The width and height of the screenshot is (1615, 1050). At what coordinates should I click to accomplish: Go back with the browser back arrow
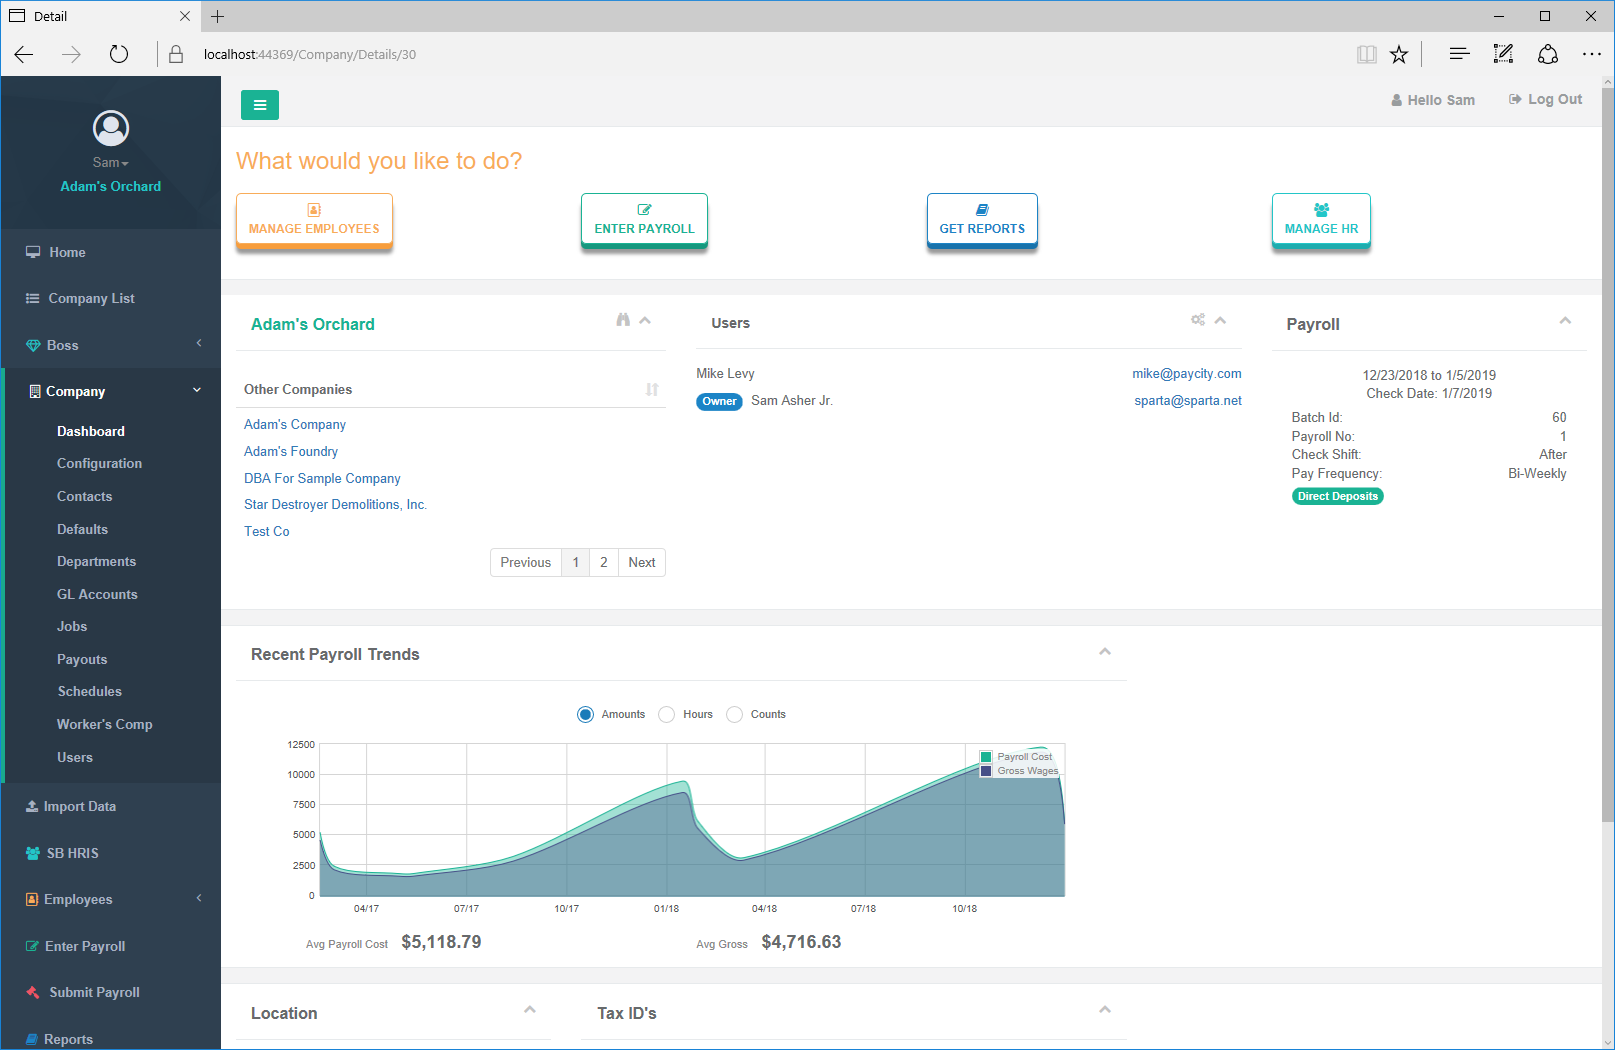(x=24, y=54)
